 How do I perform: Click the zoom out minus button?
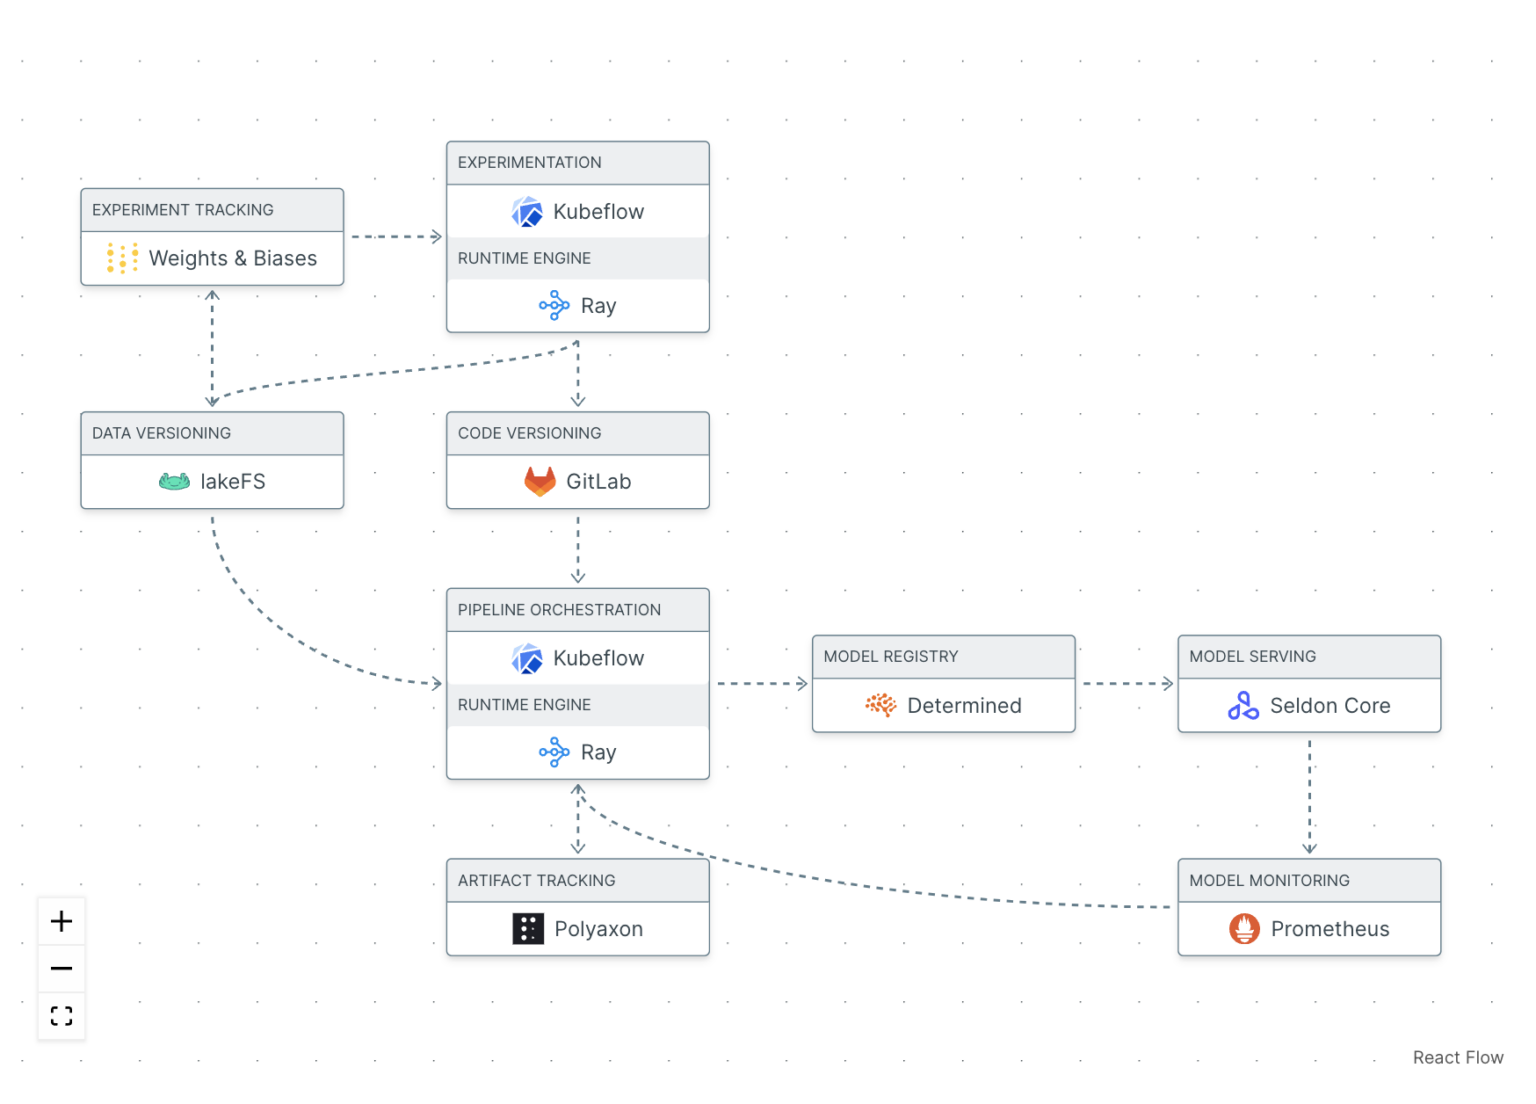61,969
